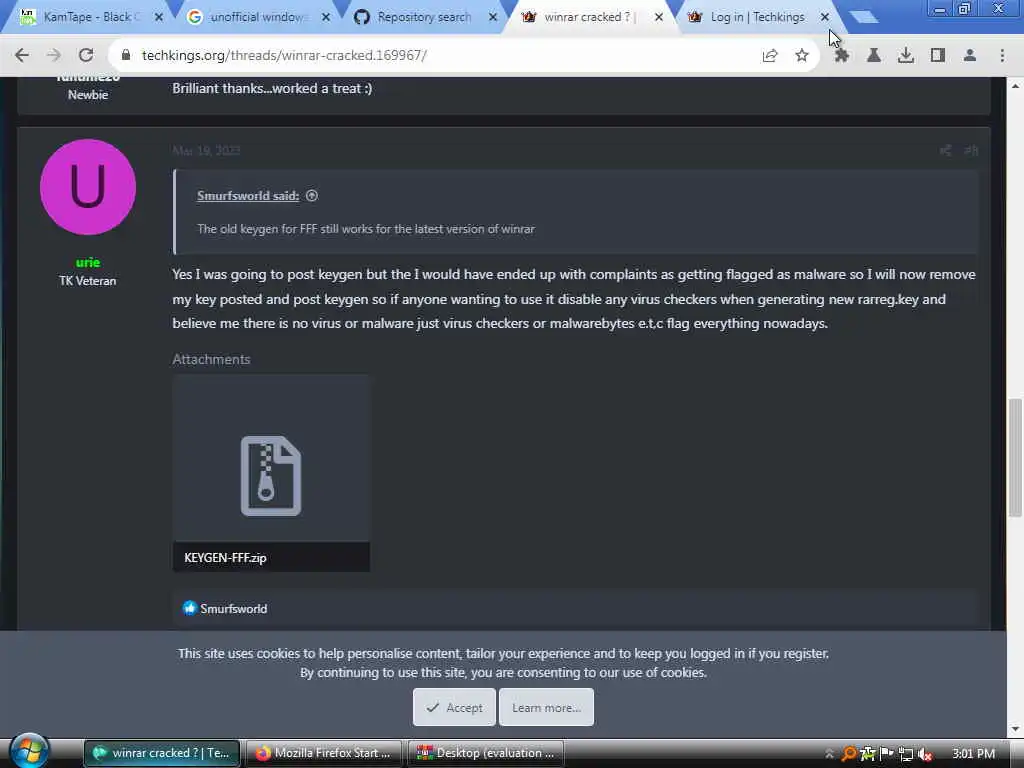Select the winrar cracked taskbar button
The height and width of the screenshot is (768, 1024).
pyautogui.click(x=162, y=753)
